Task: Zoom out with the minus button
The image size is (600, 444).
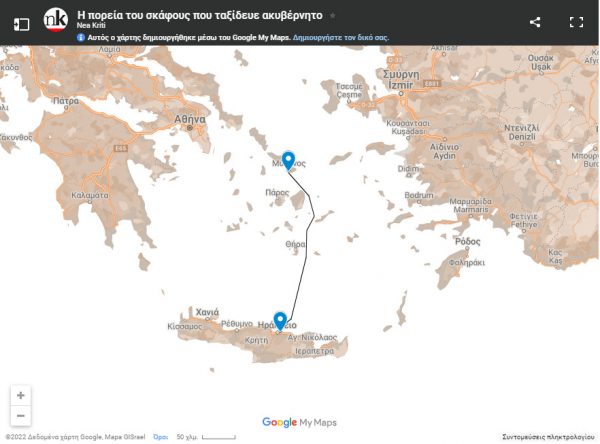Action: click(21, 416)
